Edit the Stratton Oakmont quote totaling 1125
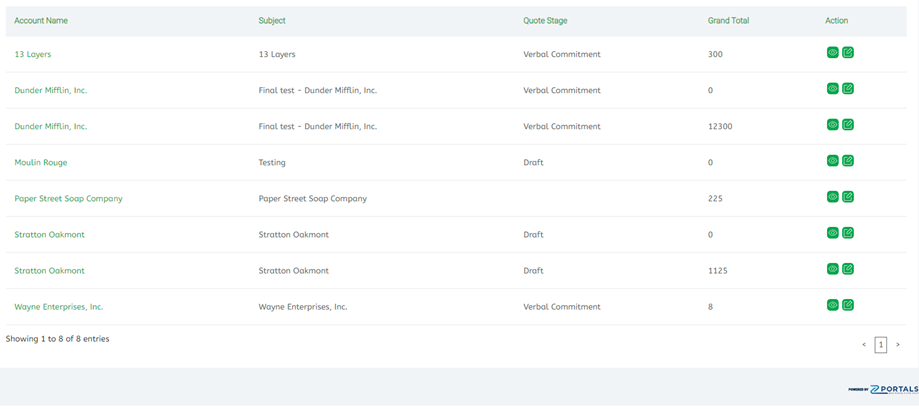 click(848, 269)
